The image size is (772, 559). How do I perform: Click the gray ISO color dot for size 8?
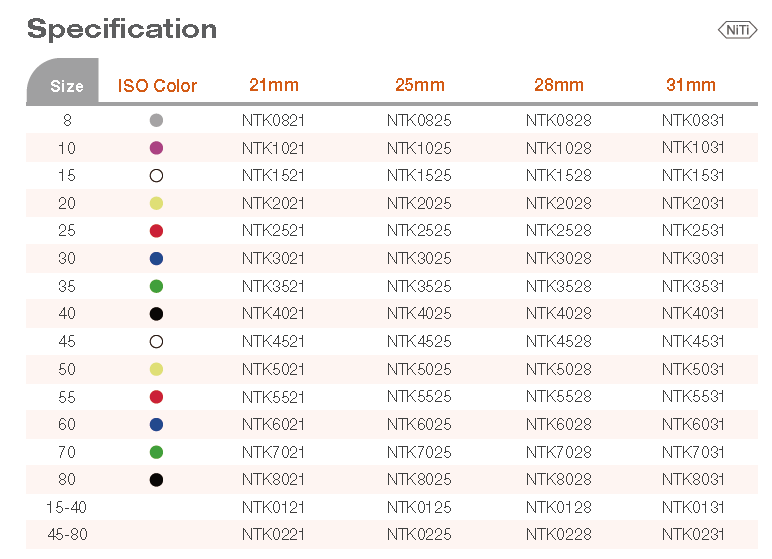point(156,120)
